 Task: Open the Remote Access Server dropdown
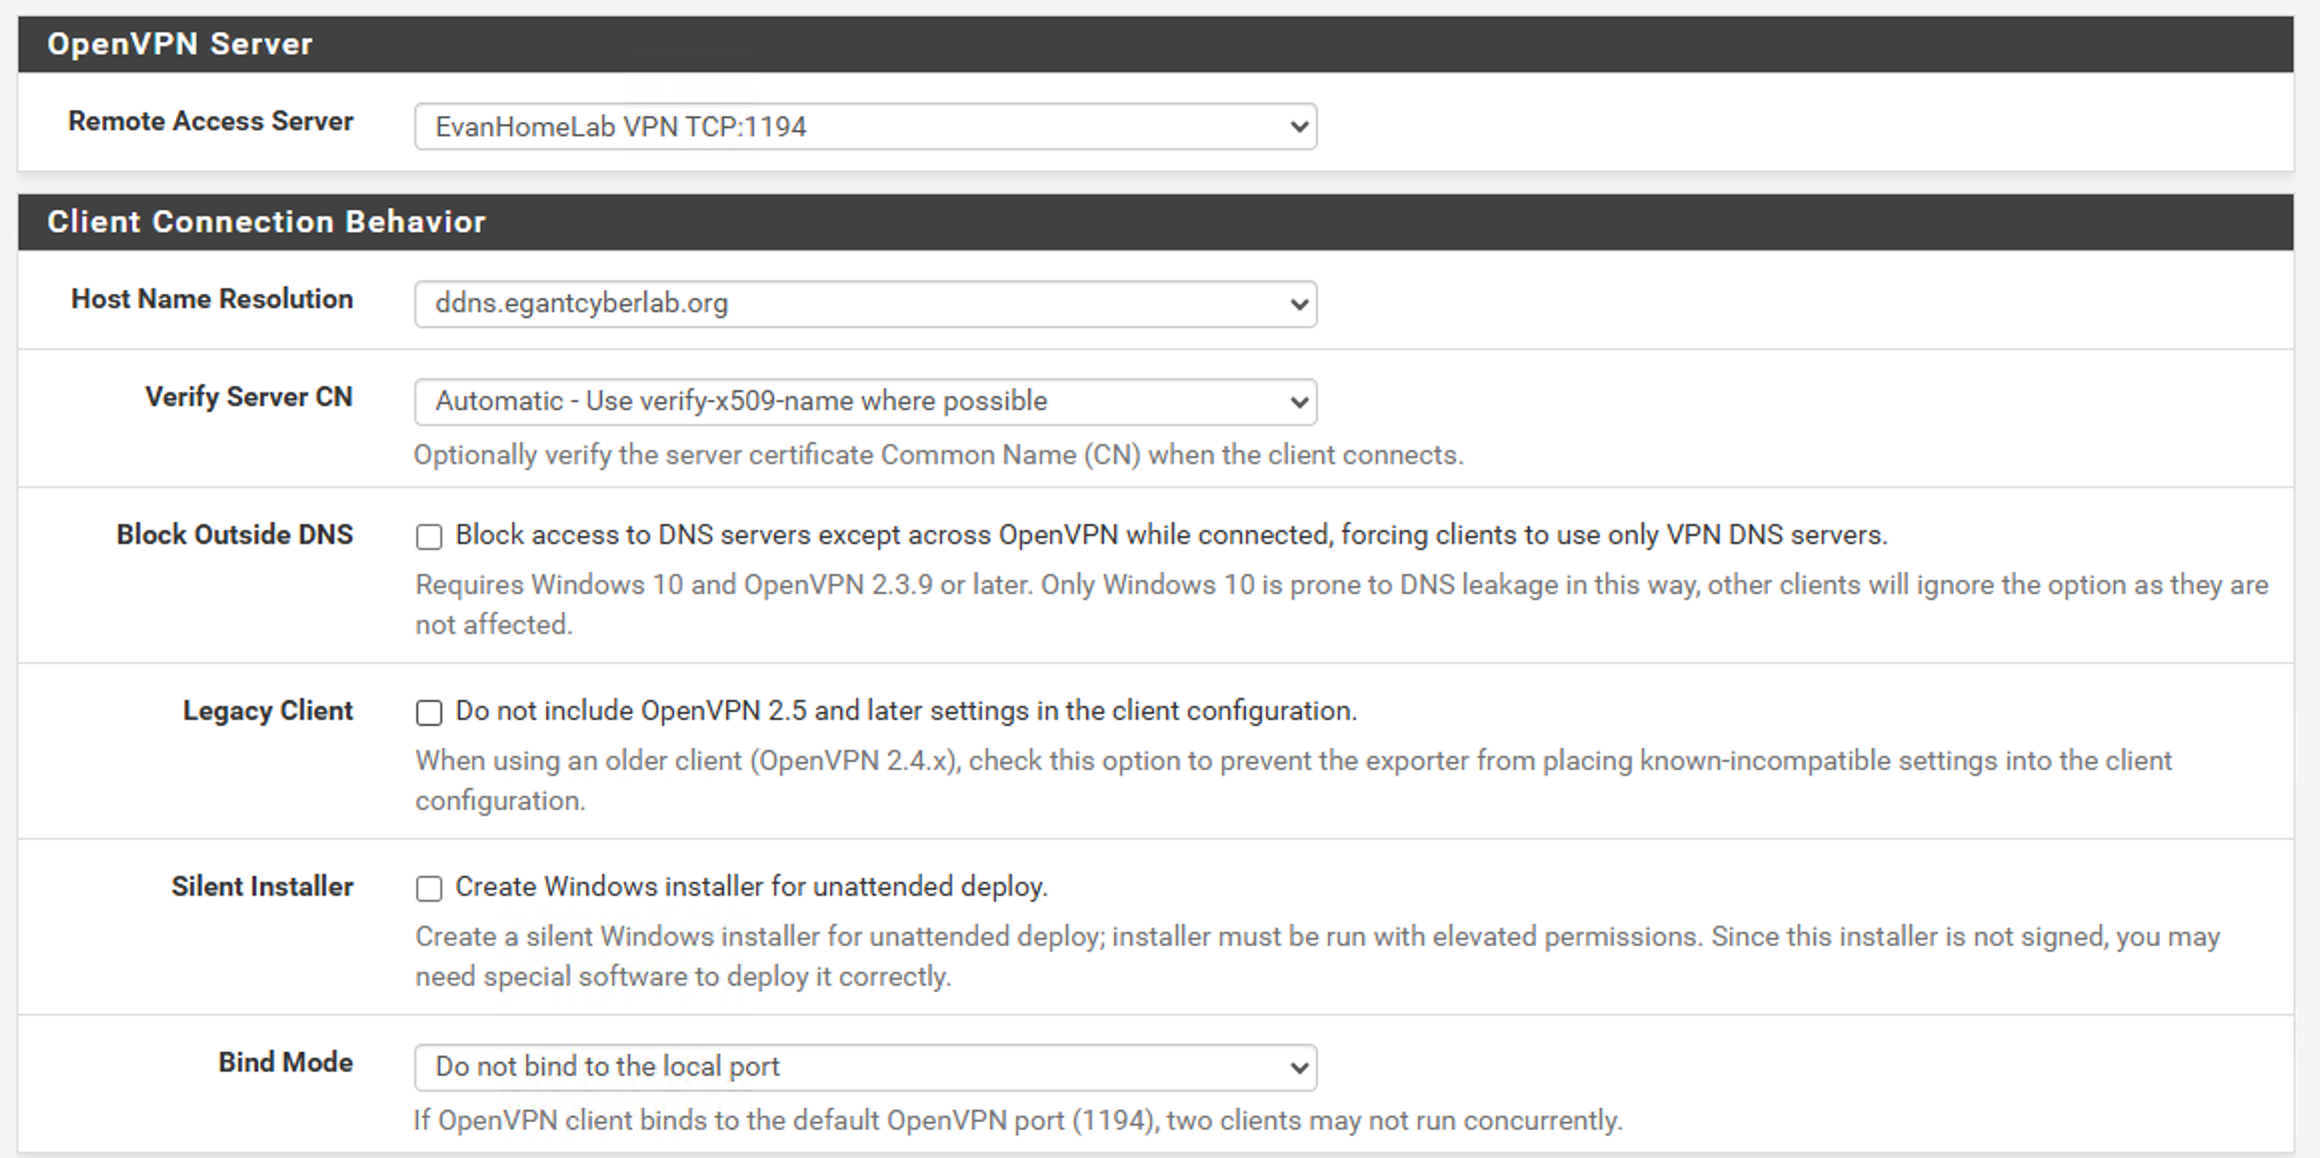(x=865, y=127)
